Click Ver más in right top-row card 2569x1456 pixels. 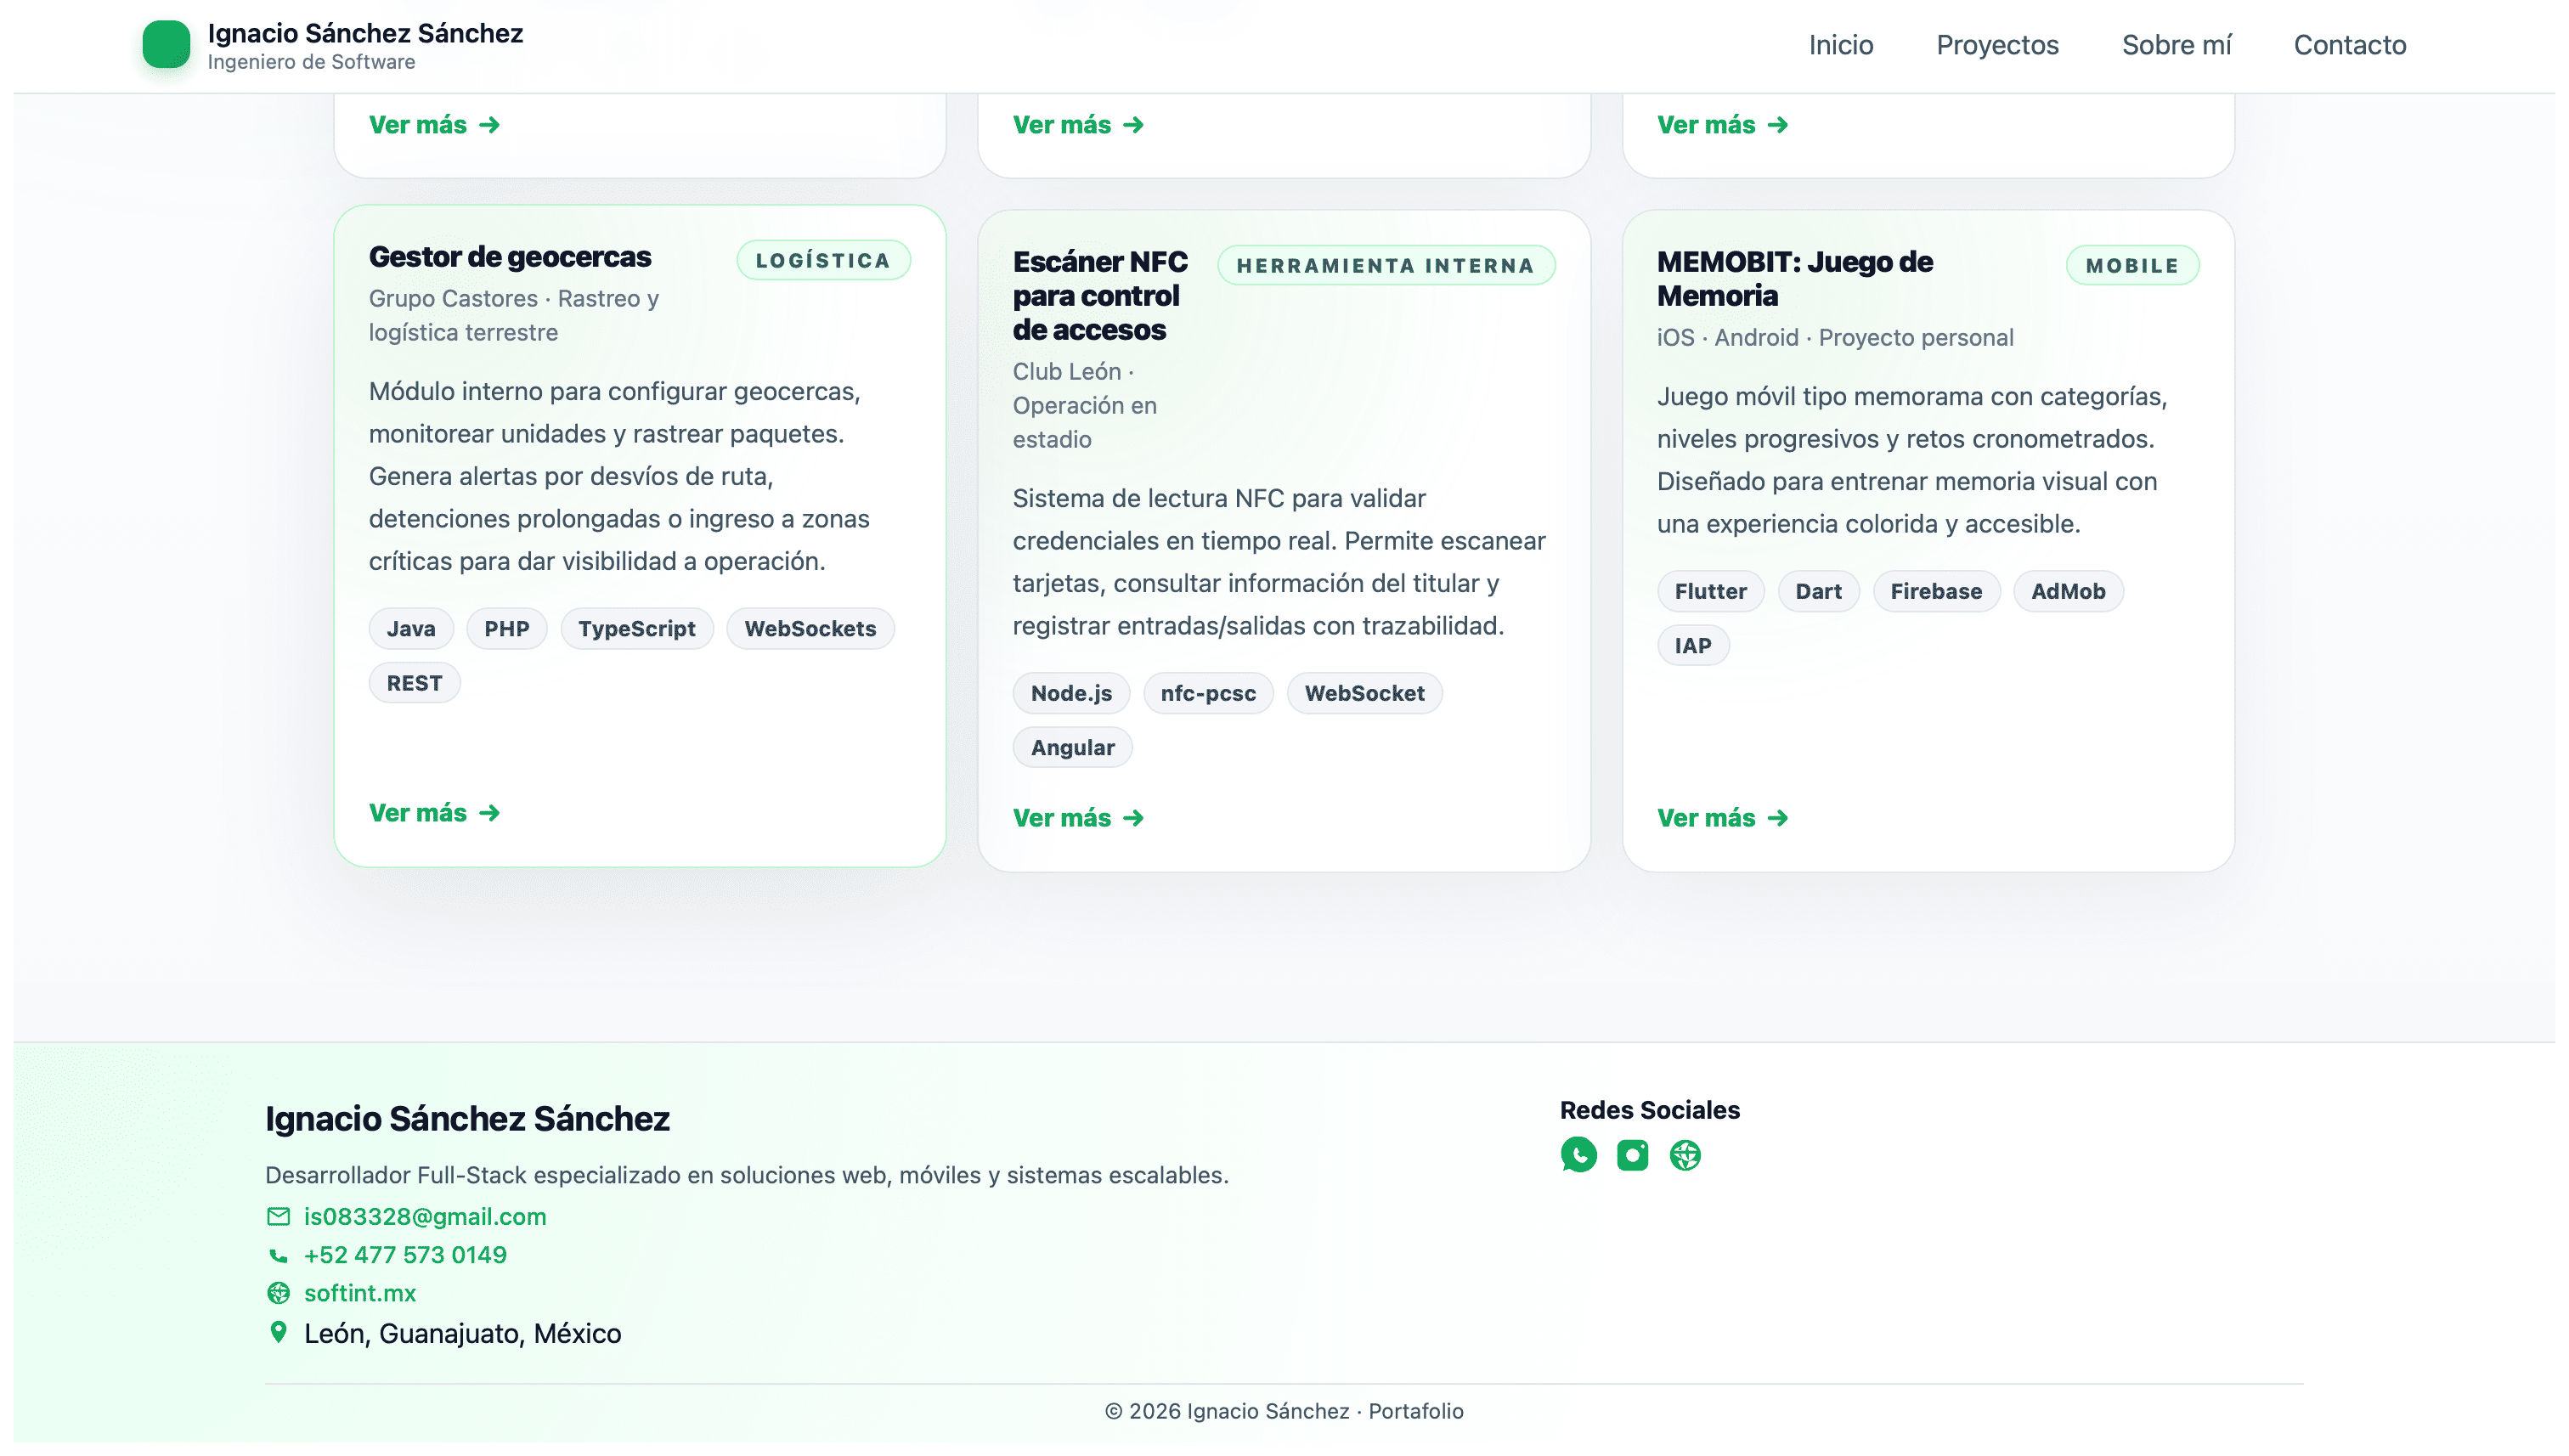[x=1722, y=125]
